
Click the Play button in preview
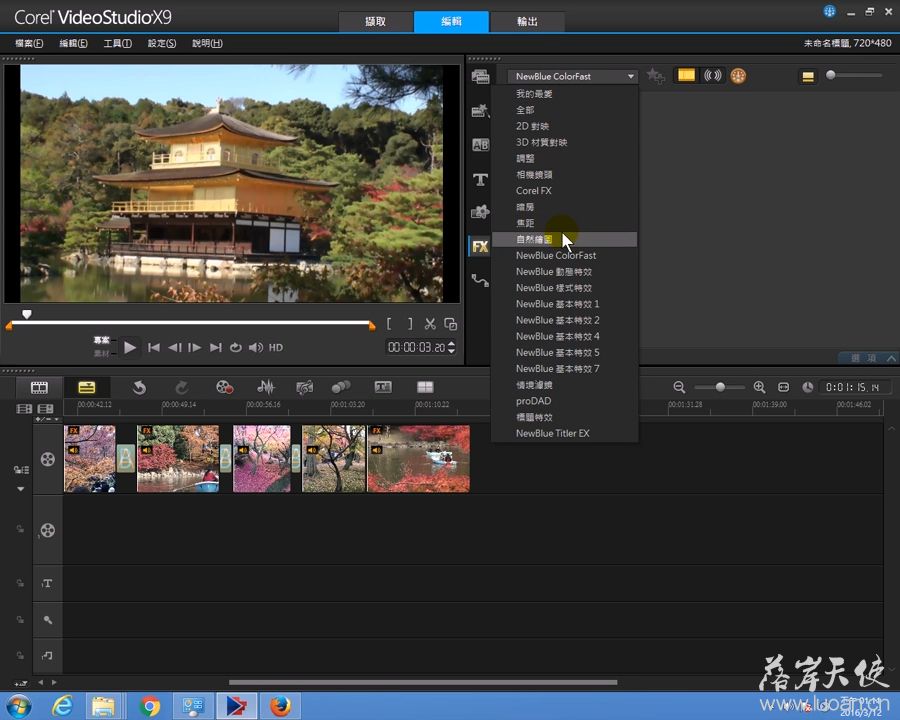[130, 347]
